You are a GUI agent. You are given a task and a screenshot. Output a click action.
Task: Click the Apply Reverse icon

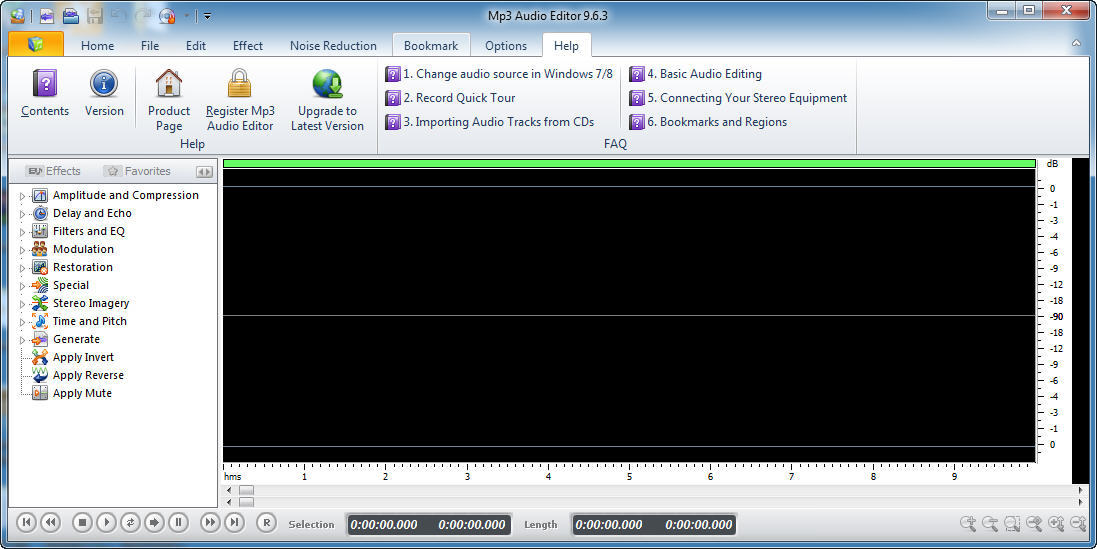point(40,376)
